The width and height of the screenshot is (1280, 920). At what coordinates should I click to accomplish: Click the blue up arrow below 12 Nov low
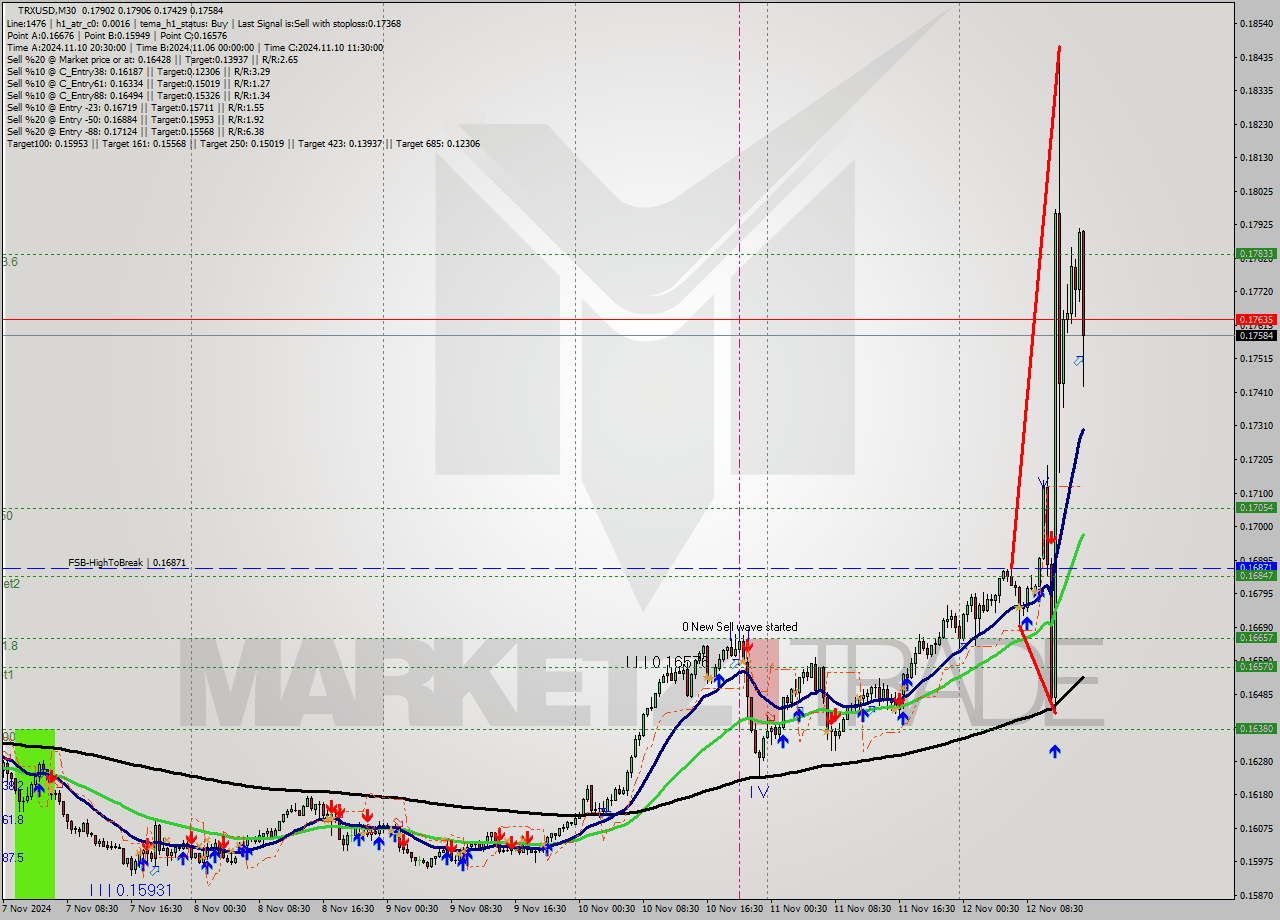(x=1054, y=750)
